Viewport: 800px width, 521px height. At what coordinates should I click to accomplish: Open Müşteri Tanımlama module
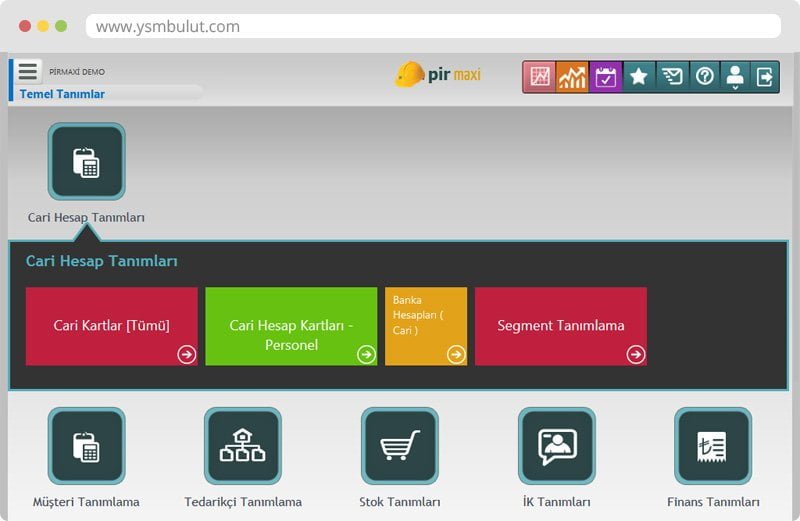87,446
